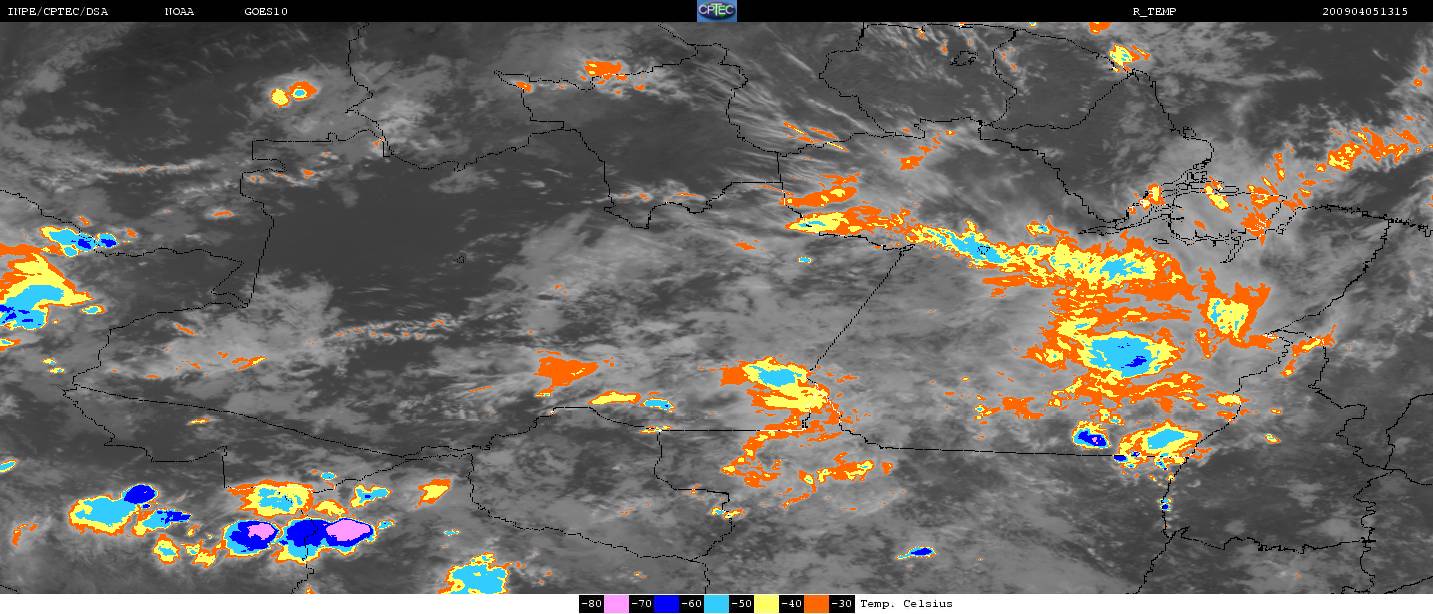
Task: Click the light blue legend color swatch
Action: (x=716, y=604)
